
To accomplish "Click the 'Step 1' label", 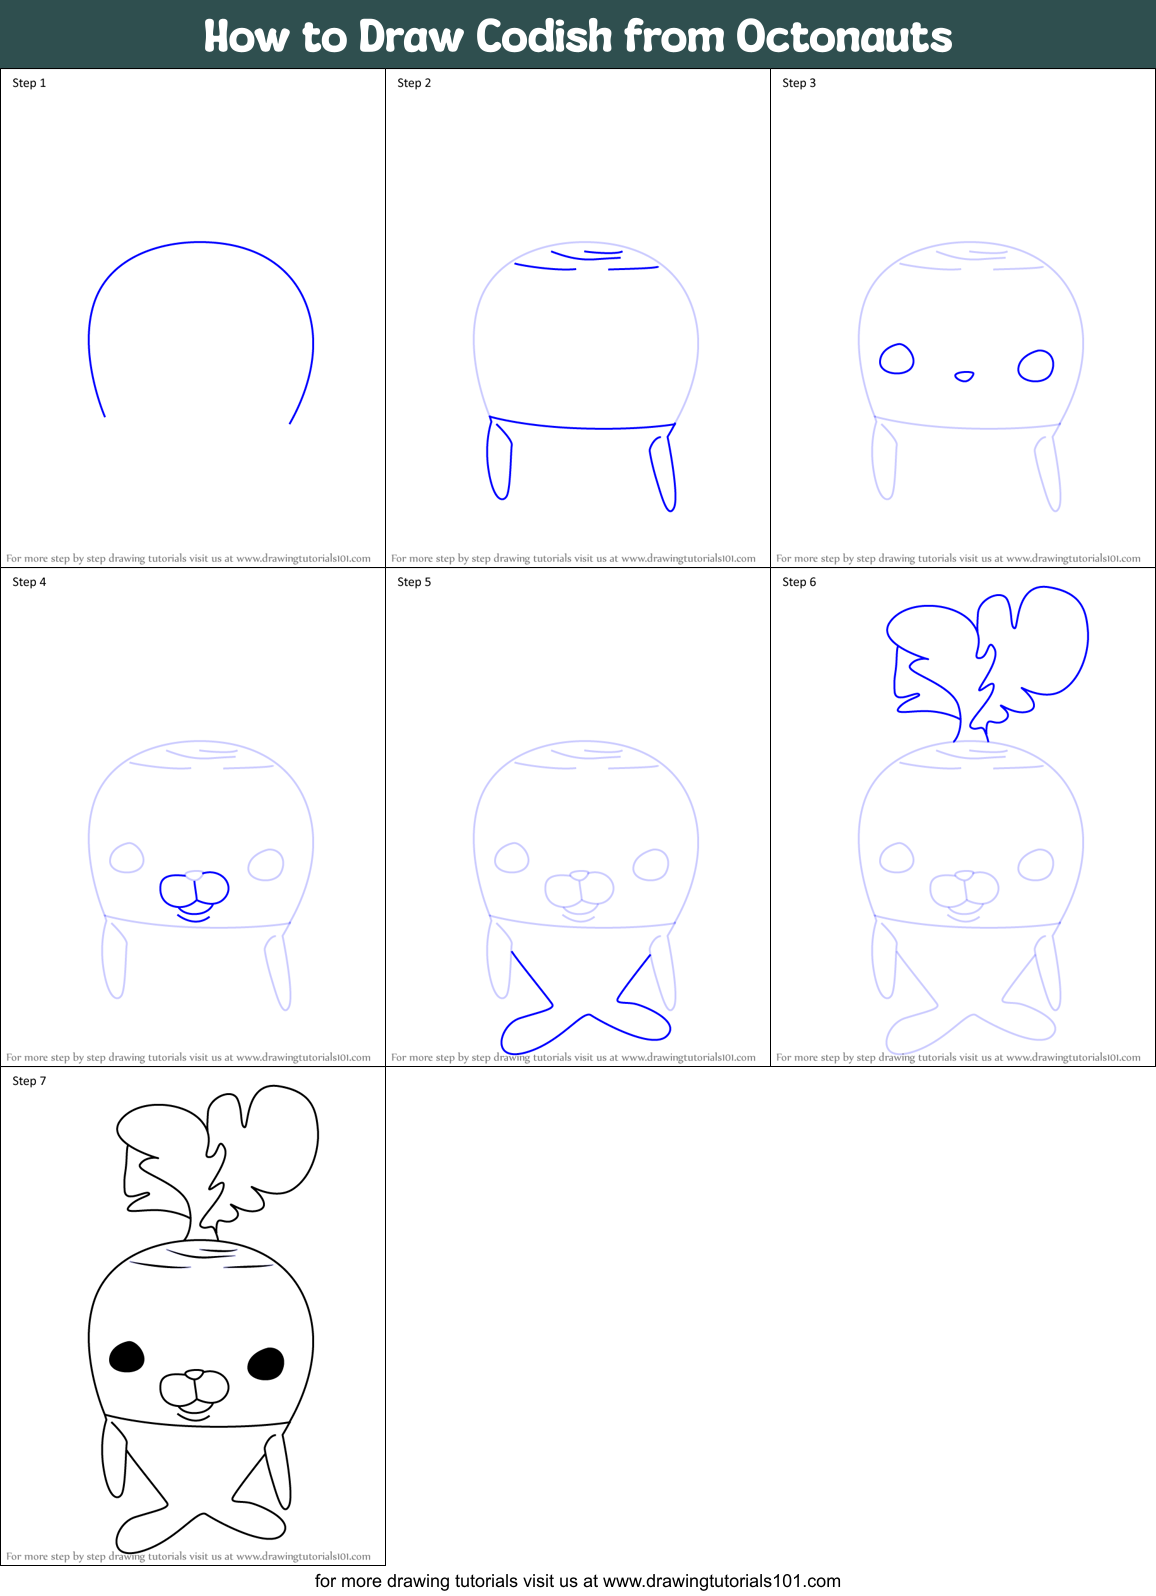I will [29, 83].
